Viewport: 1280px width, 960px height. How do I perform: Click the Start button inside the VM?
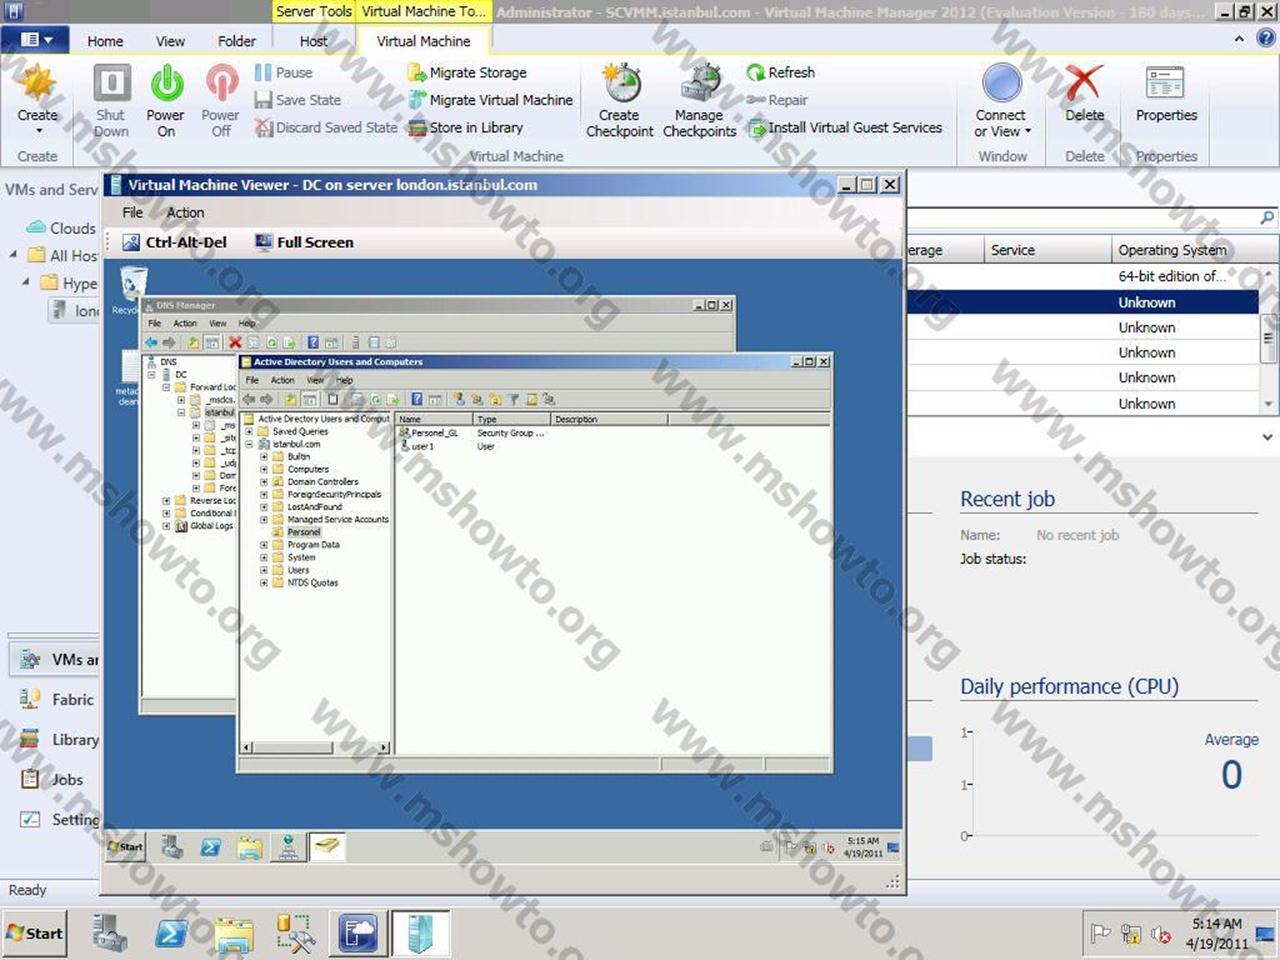[x=126, y=846]
